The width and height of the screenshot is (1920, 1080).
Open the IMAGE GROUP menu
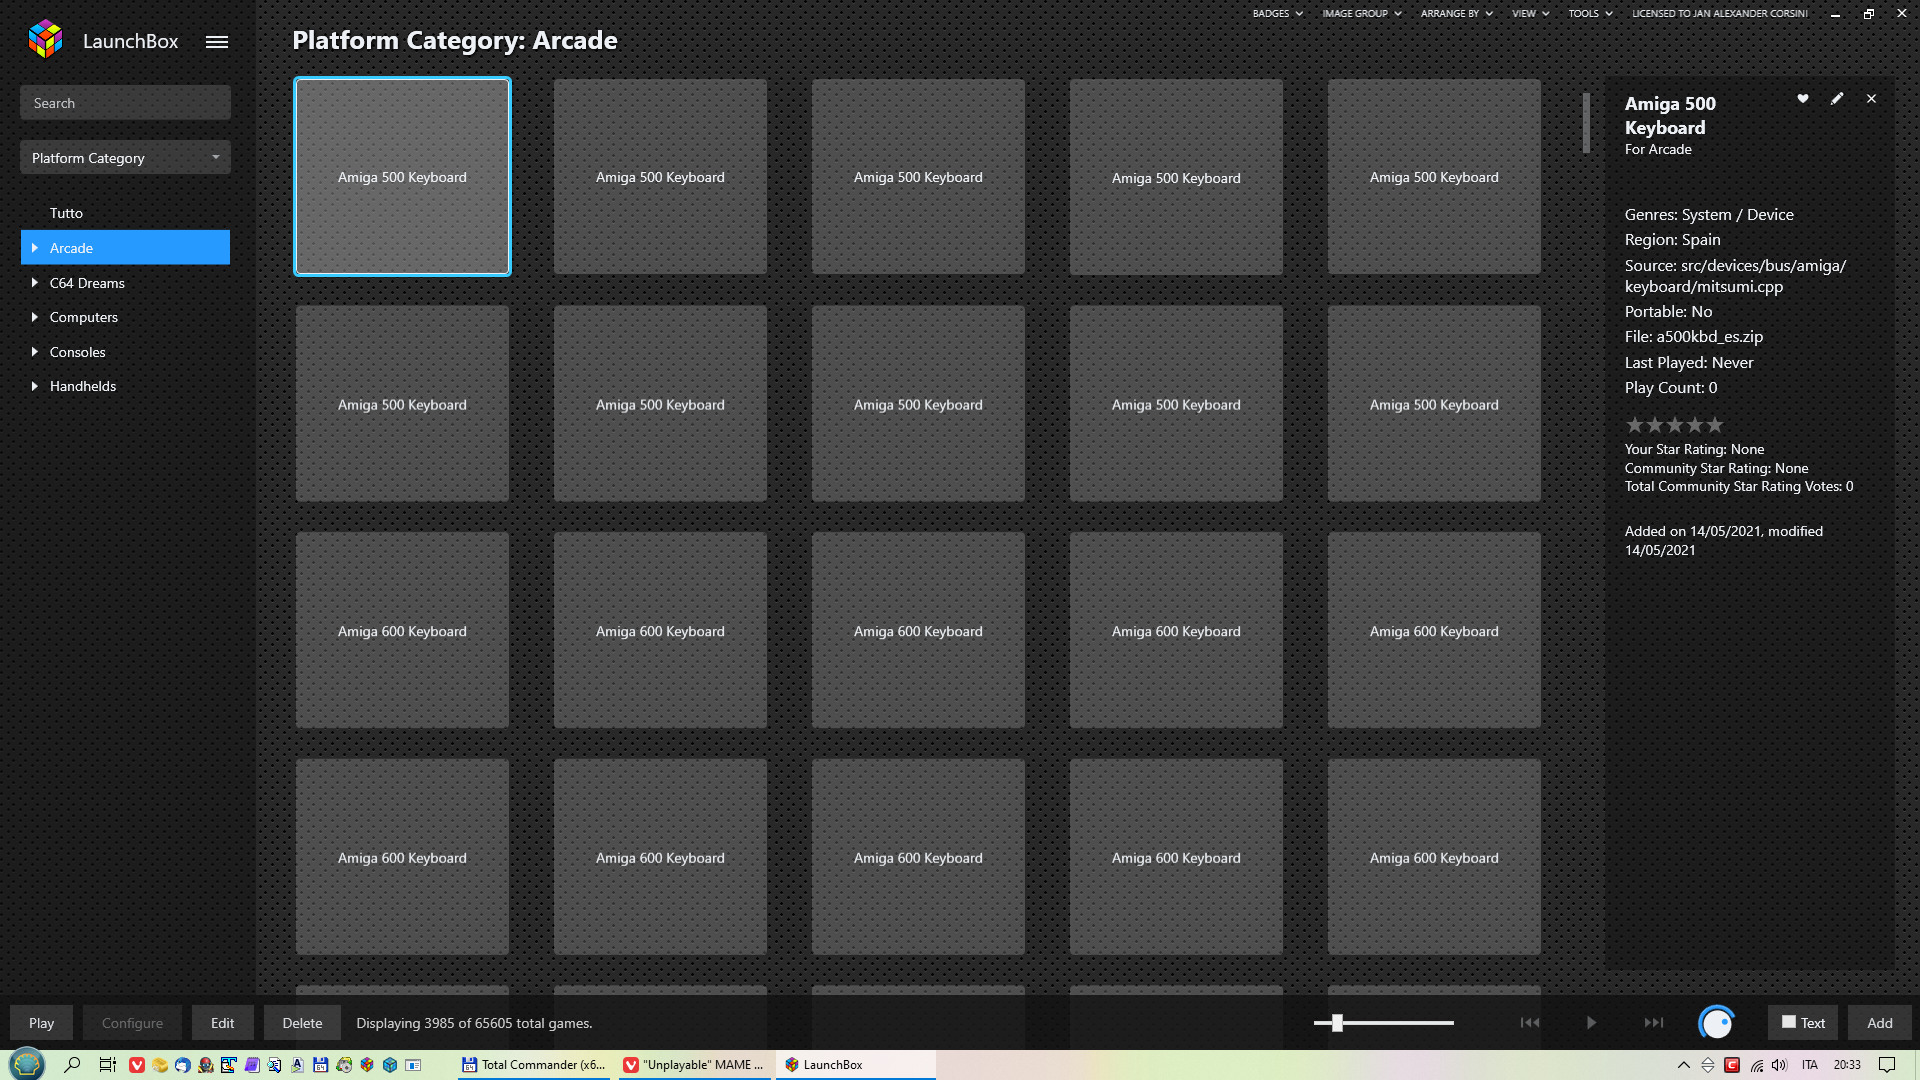tap(1362, 14)
